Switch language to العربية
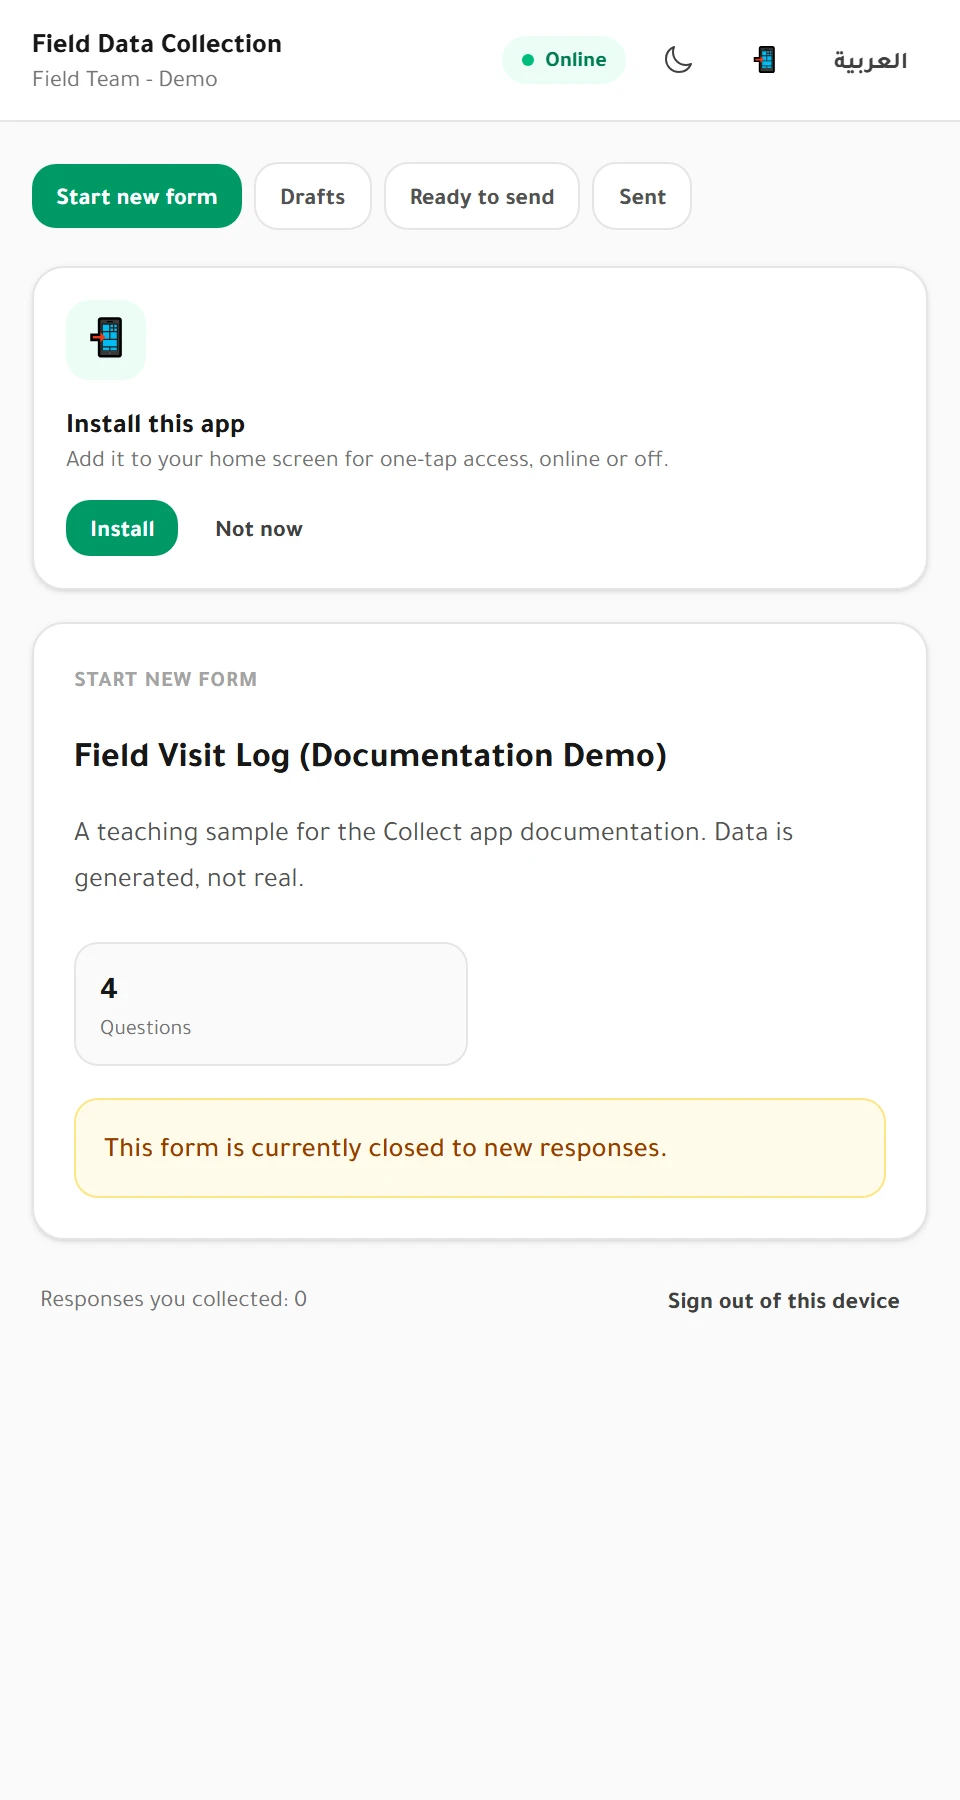Image resolution: width=960 pixels, height=1800 pixels. click(x=870, y=60)
